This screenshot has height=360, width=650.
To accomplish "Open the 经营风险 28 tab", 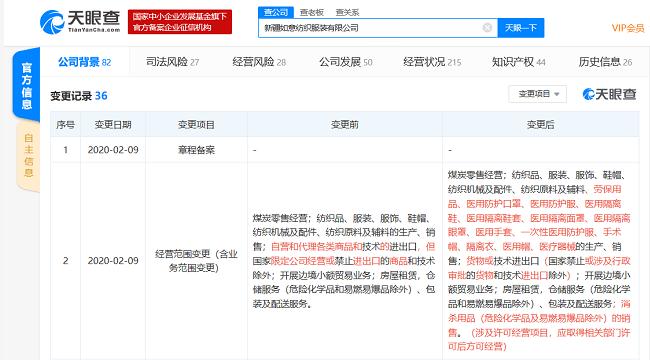I will [259, 62].
